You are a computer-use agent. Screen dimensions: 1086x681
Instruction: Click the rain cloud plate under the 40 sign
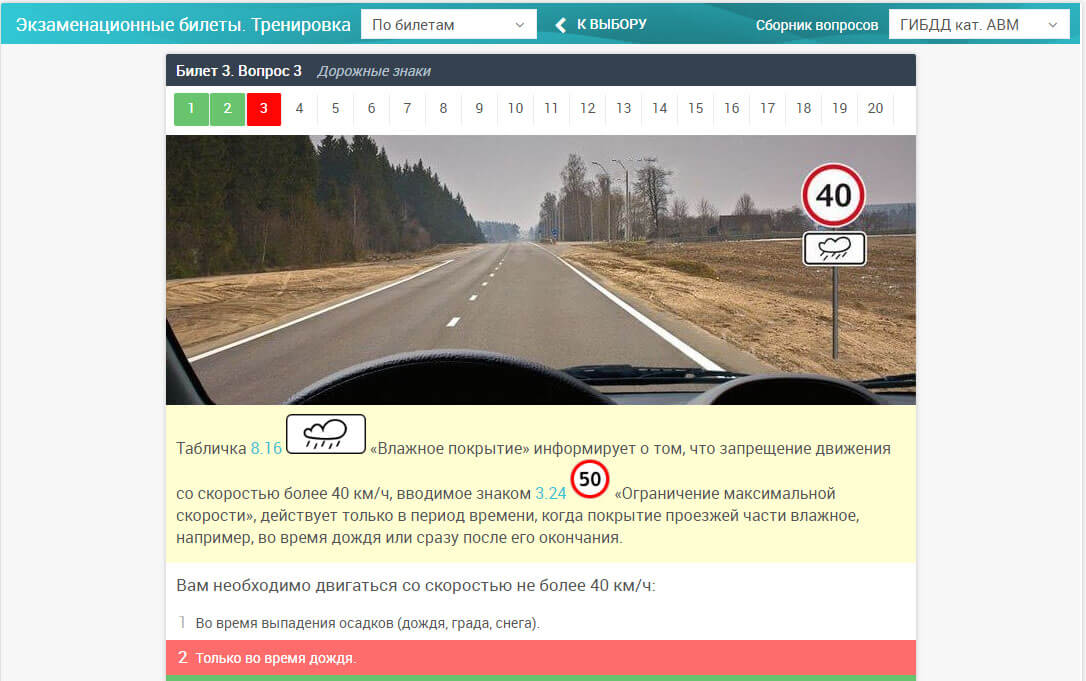834,249
